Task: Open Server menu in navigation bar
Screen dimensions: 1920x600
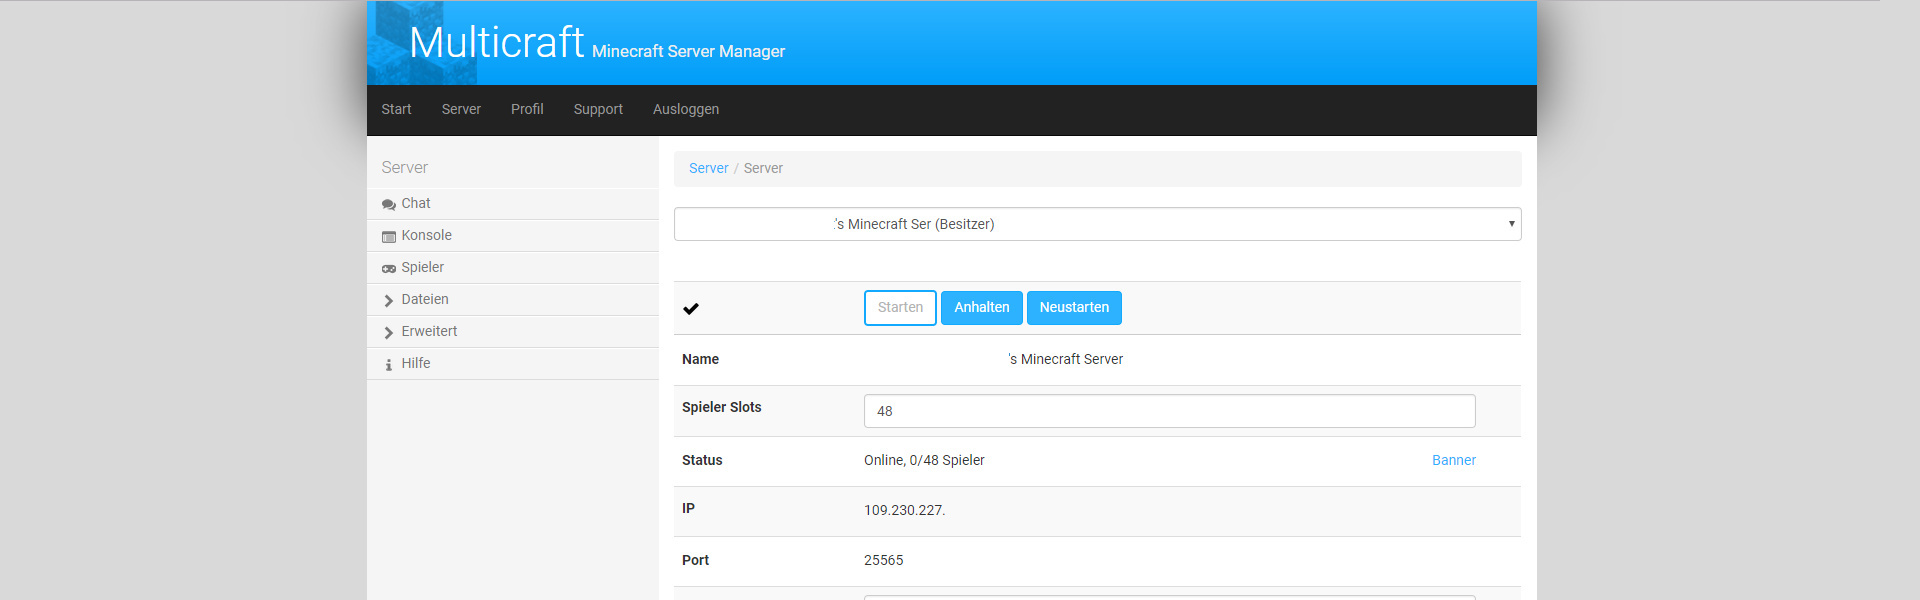Action: 461,109
